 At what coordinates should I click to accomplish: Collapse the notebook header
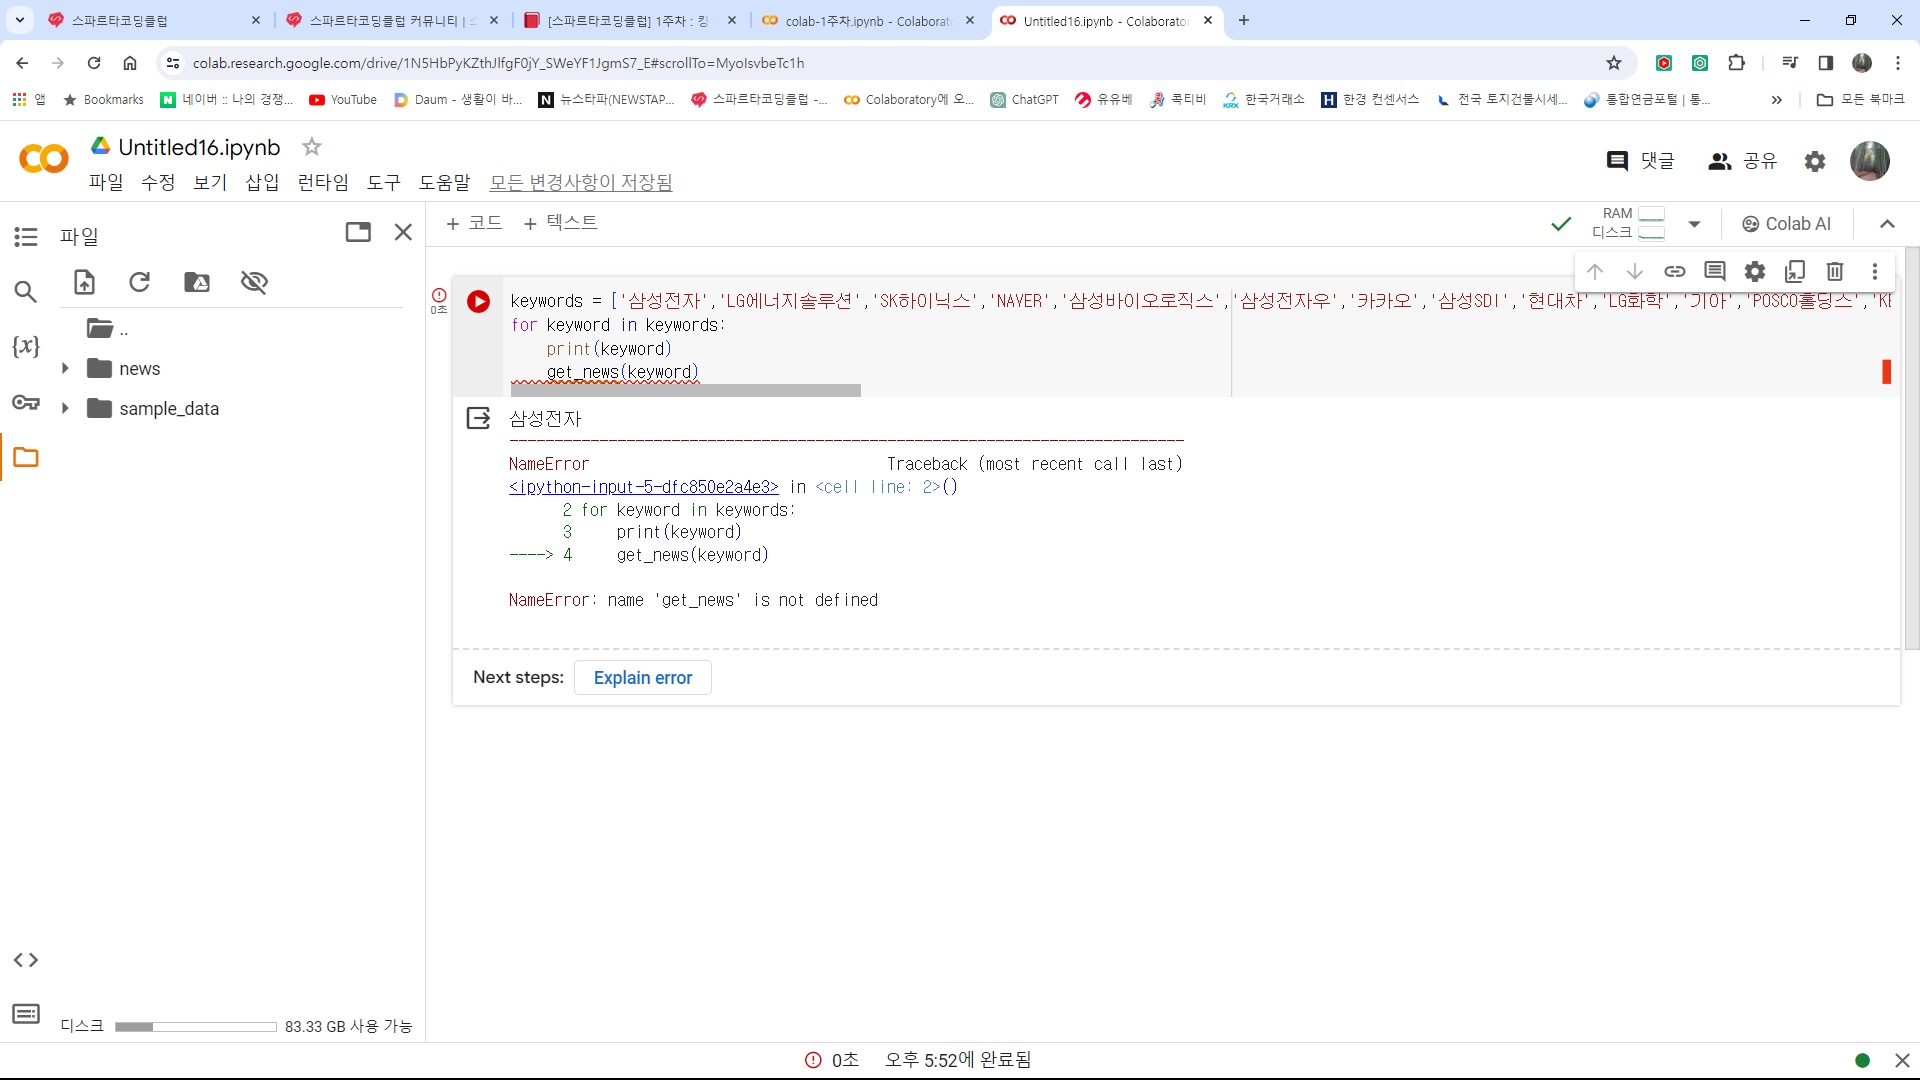pyautogui.click(x=1887, y=224)
